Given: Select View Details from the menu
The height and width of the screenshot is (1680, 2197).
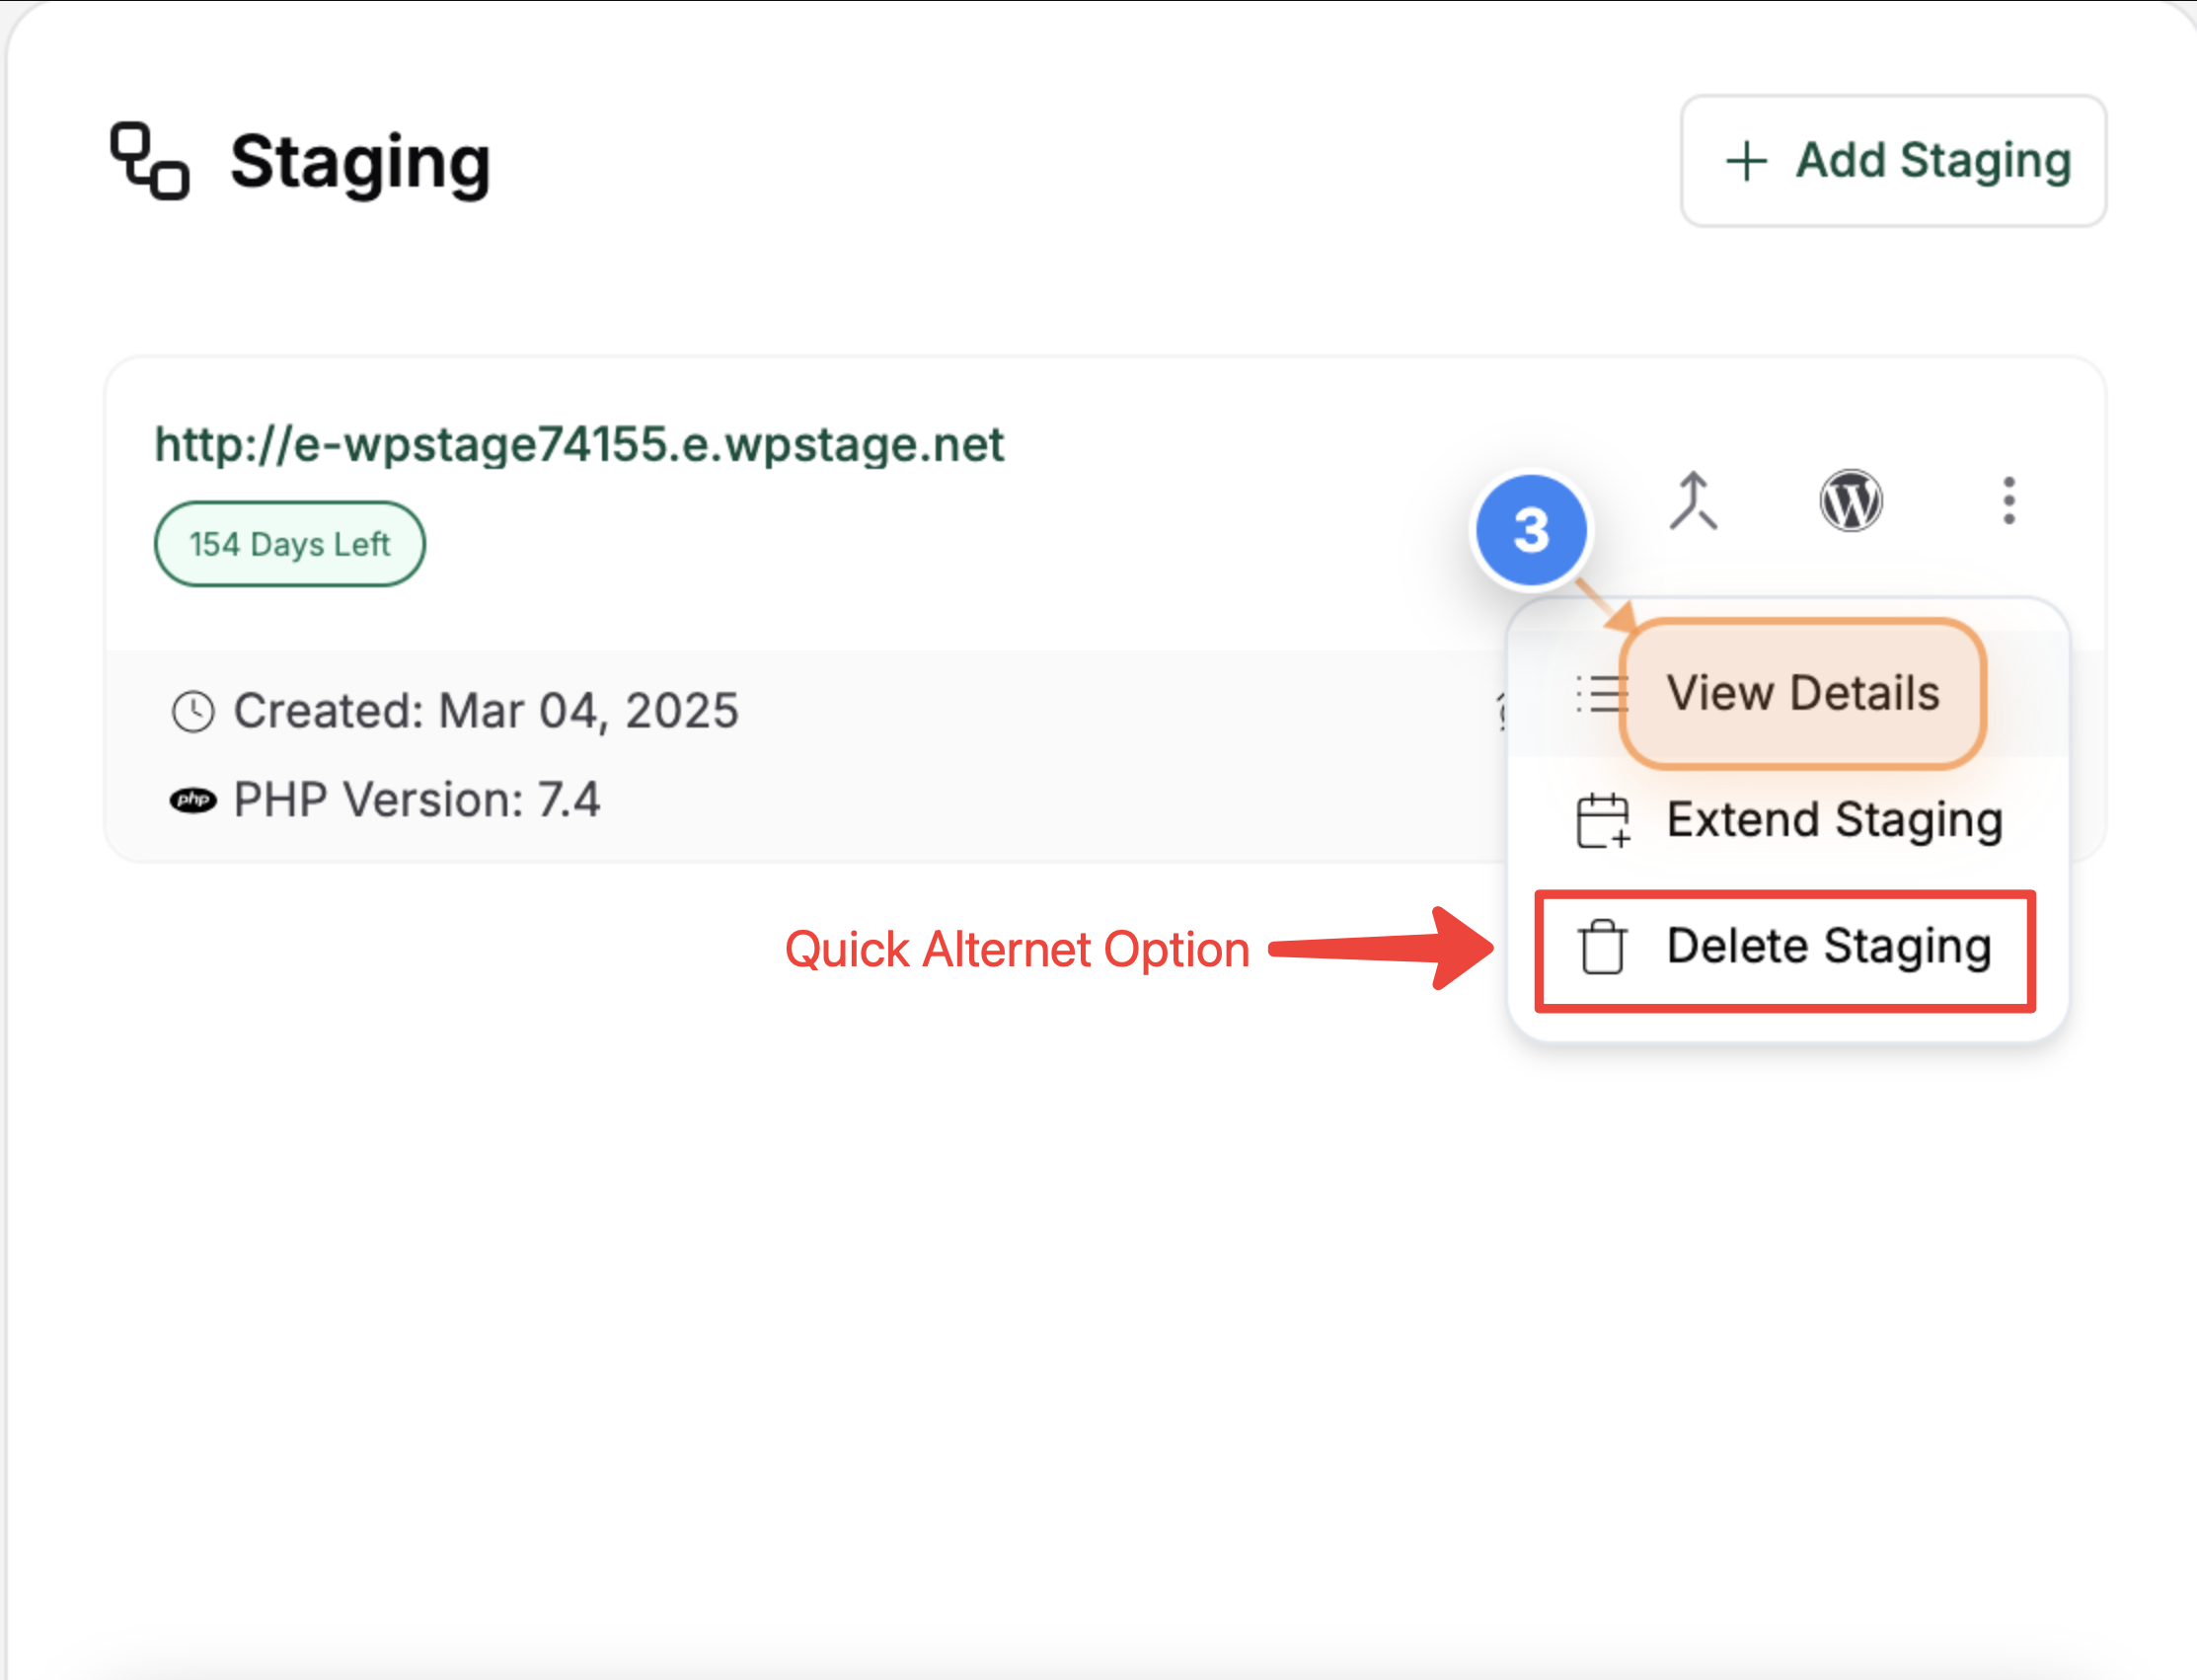Looking at the screenshot, I should click(1802, 693).
